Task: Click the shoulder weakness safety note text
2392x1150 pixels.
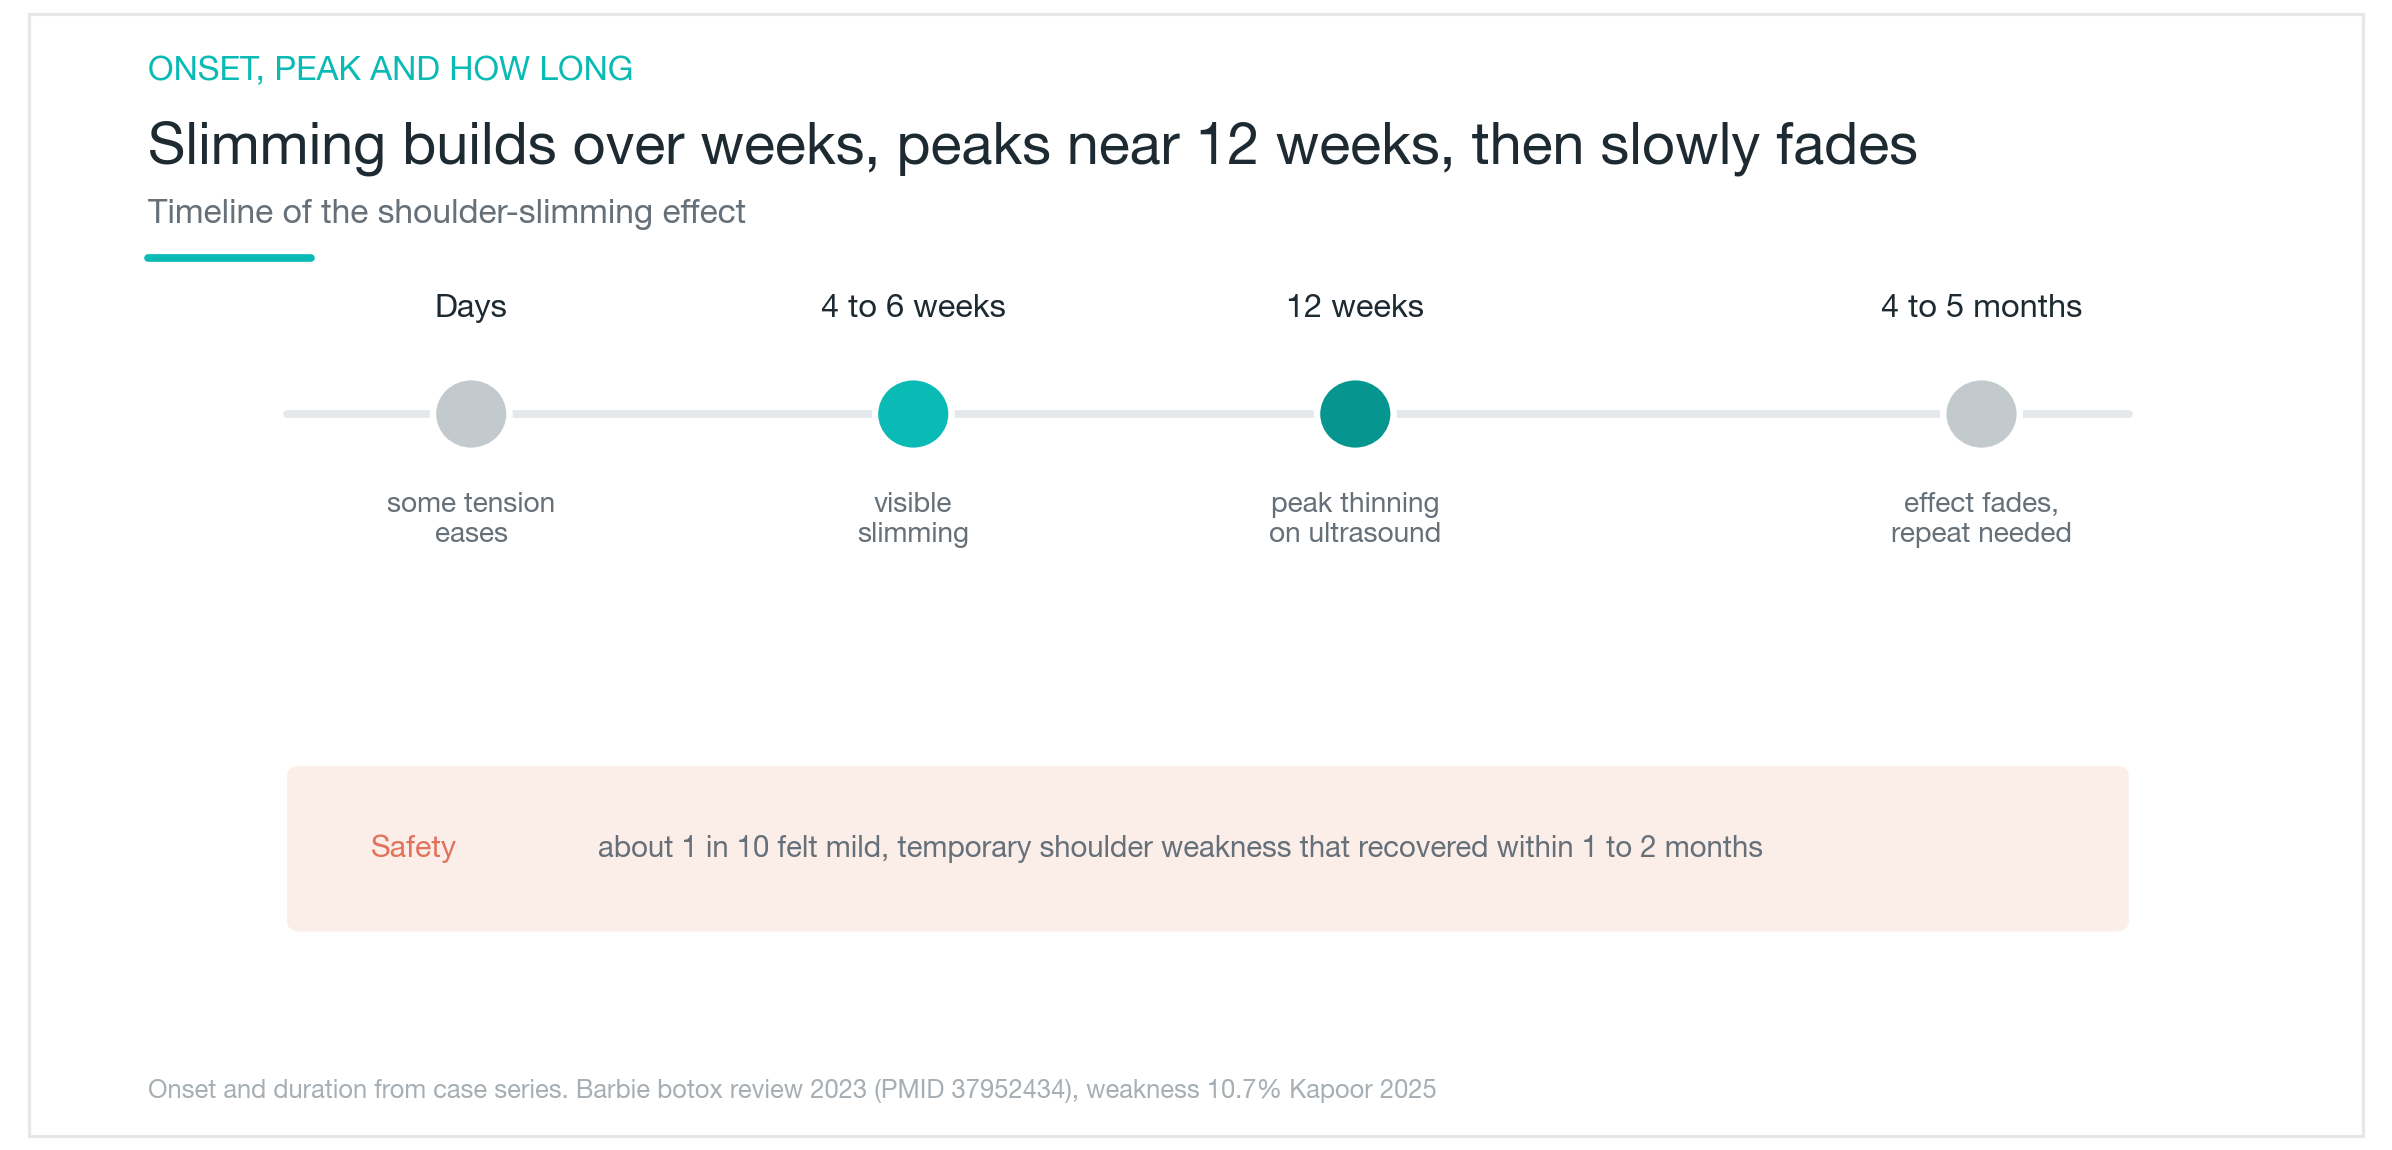Action: (1180, 847)
